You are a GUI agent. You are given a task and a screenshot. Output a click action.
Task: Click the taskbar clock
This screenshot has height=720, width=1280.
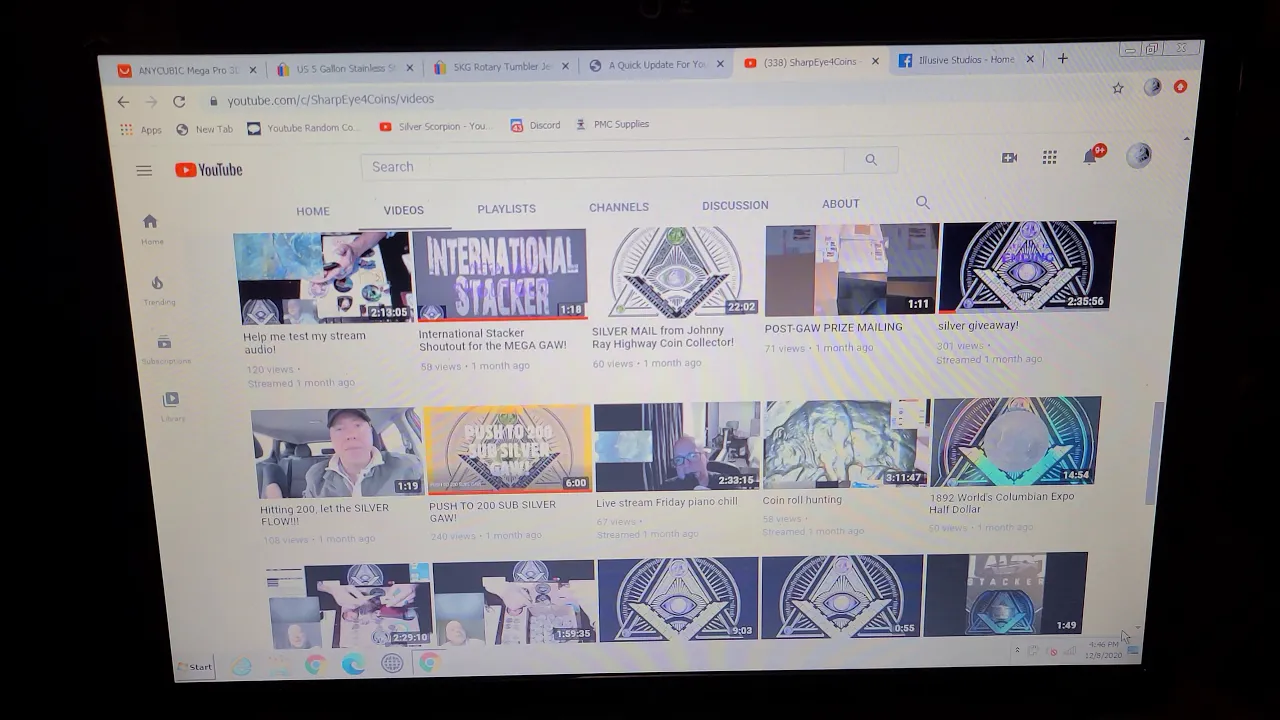tap(1104, 649)
